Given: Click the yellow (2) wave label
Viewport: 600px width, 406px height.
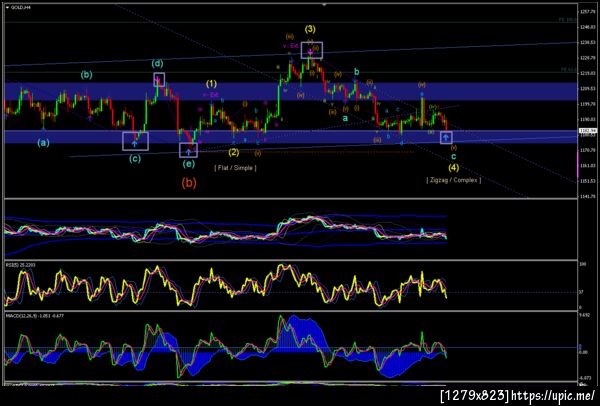Looking at the screenshot, I should tap(234, 152).
